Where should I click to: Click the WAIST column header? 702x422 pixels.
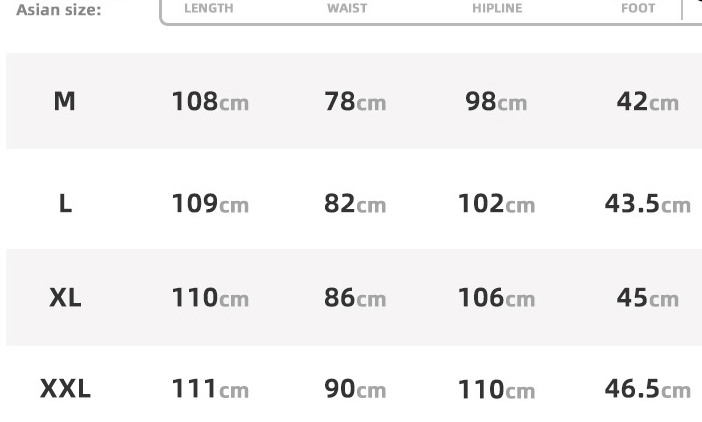(x=347, y=8)
